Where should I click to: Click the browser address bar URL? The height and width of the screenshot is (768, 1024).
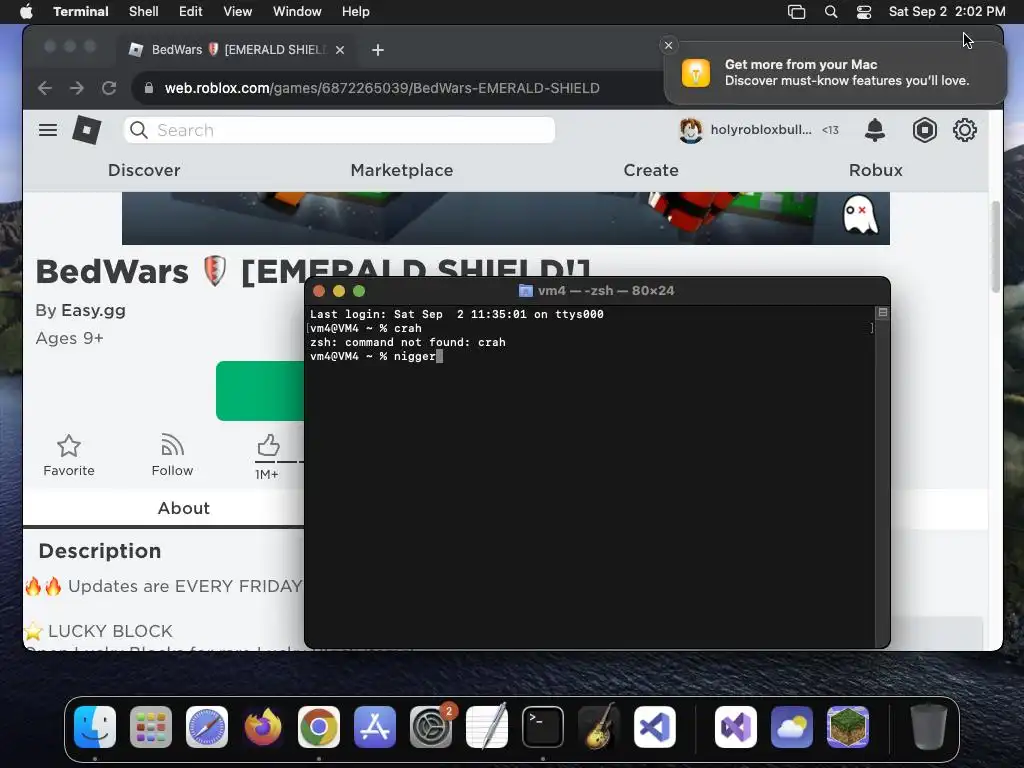382,88
